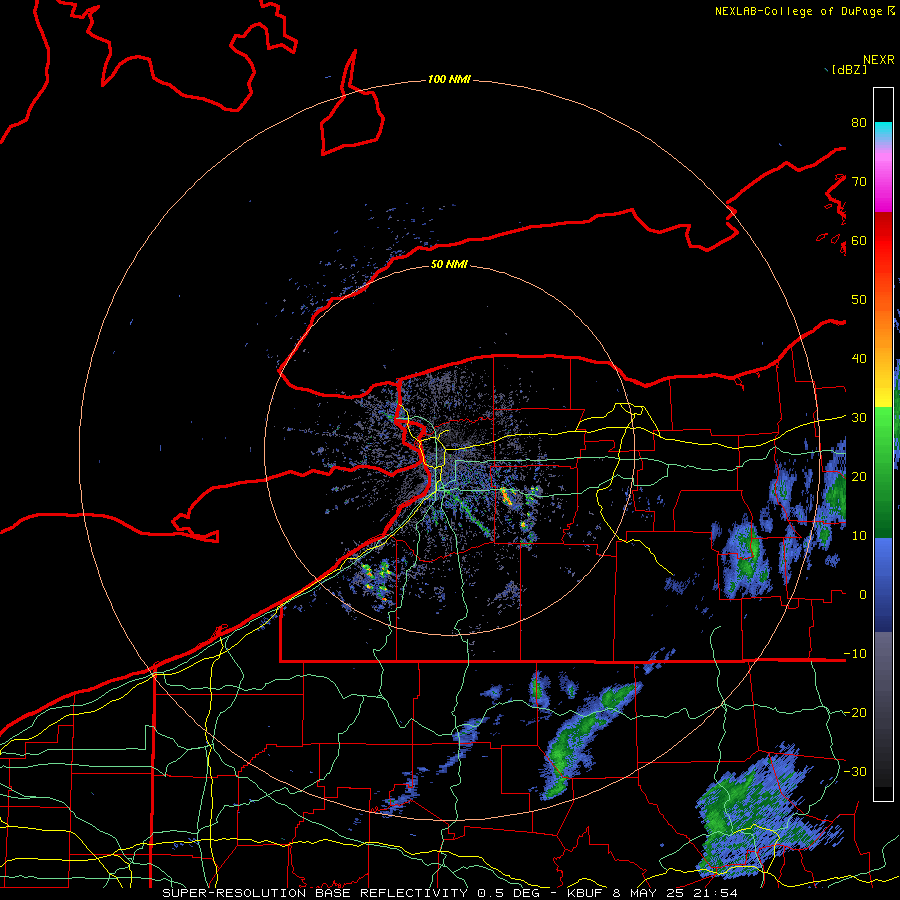Click the 40 dBZ scale value
The width and height of the screenshot is (900, 900).
pos(859,359)
